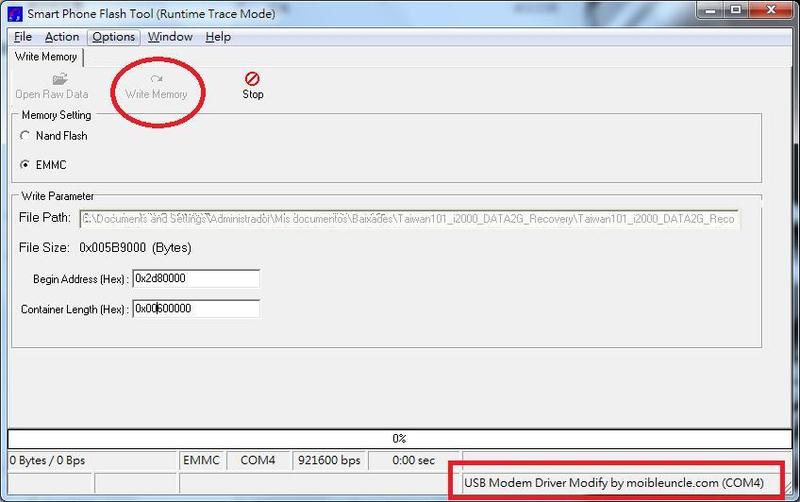Click the USB Modem Driver status text
Image resolution: width=800 pixels, height=502 pixels.
point(613,483)
